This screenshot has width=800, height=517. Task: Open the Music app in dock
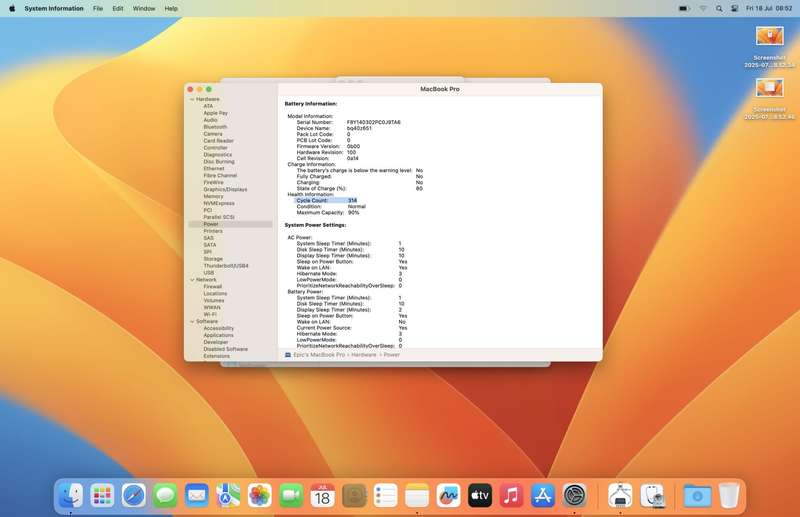click(x=511, y=495)
